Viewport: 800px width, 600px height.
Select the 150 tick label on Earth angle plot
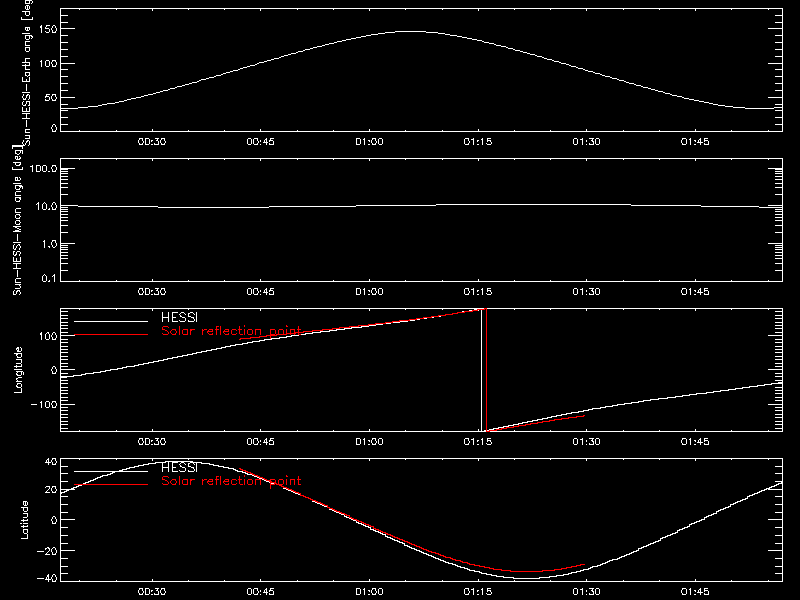(x=48, y=29)
